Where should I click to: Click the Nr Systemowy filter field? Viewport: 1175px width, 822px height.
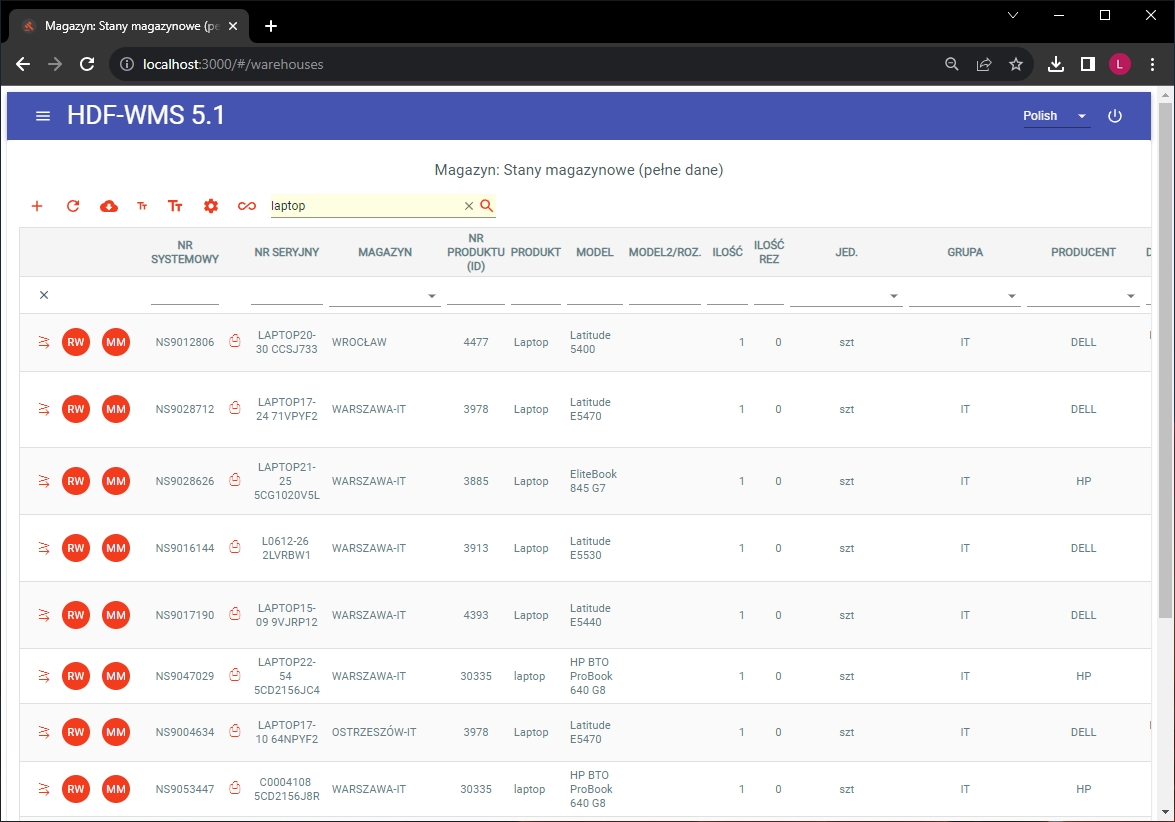(x=185, y=295)
